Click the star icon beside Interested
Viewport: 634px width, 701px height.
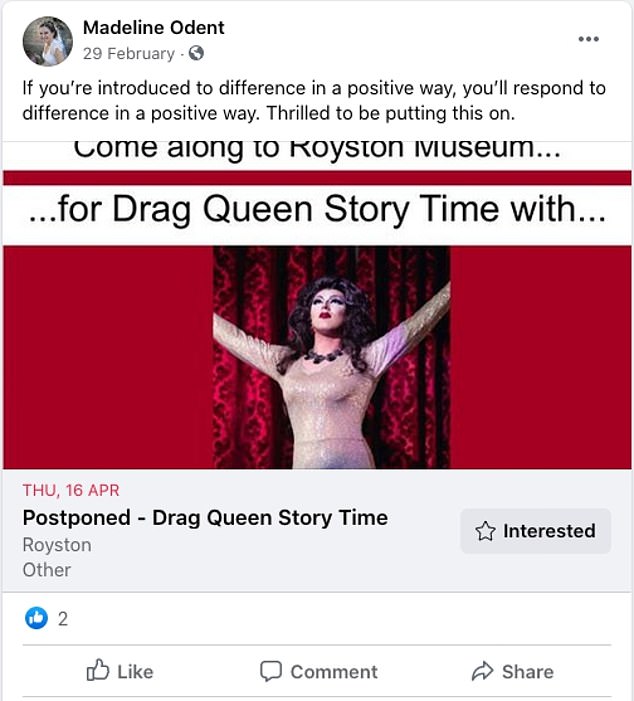click(486, 531)
